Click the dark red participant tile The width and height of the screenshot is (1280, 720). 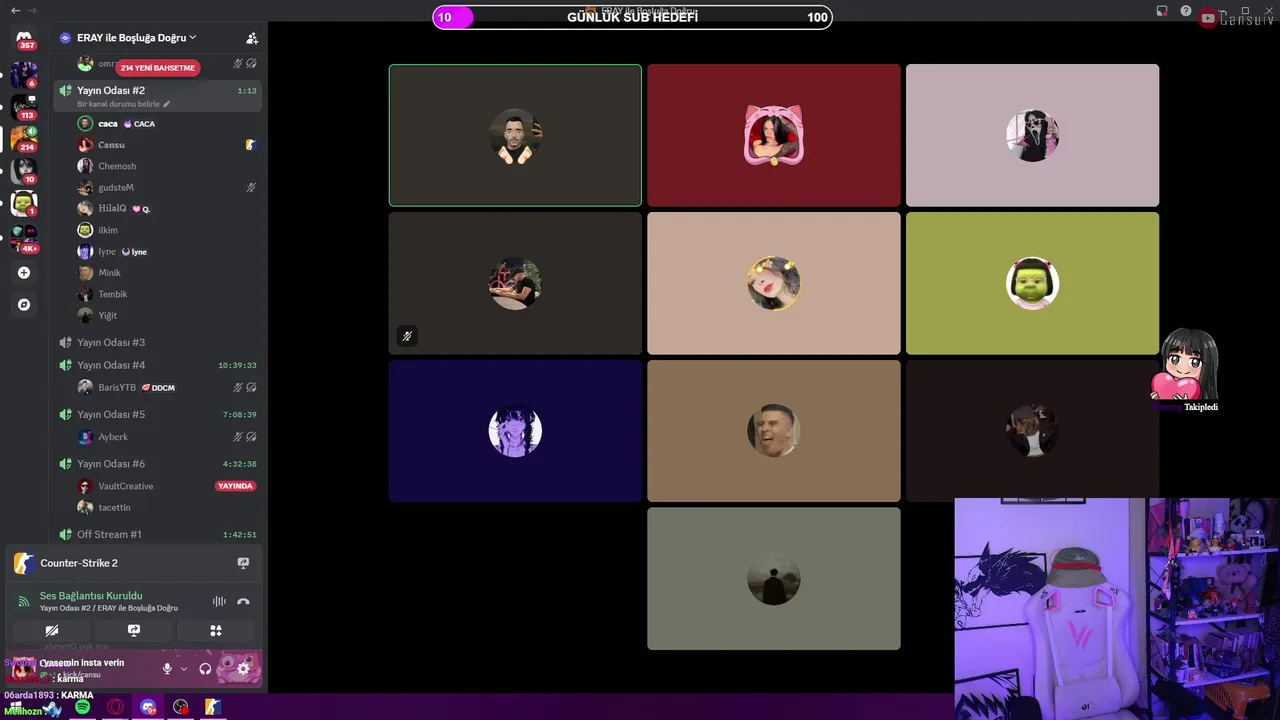coord(774,135)
